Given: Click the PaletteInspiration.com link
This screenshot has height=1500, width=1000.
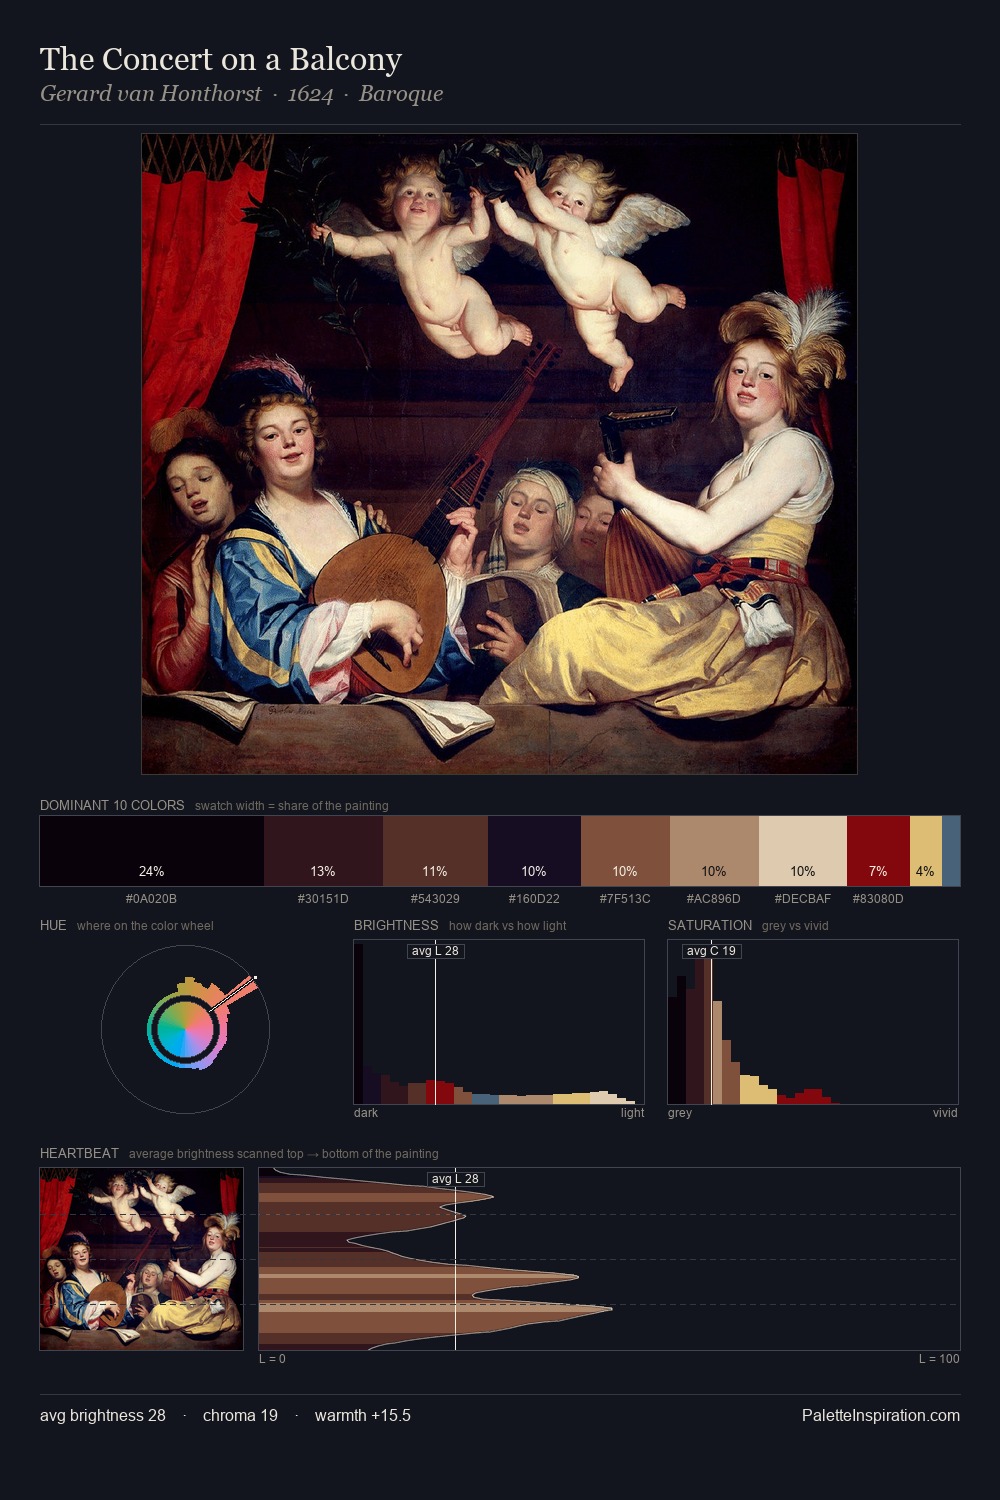Looking at the screenshot, I should coord(881,1415).
